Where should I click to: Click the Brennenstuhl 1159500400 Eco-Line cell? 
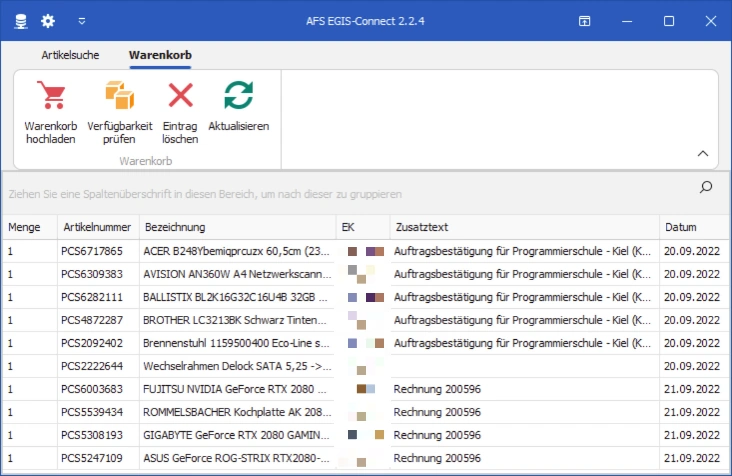point(237,343)
